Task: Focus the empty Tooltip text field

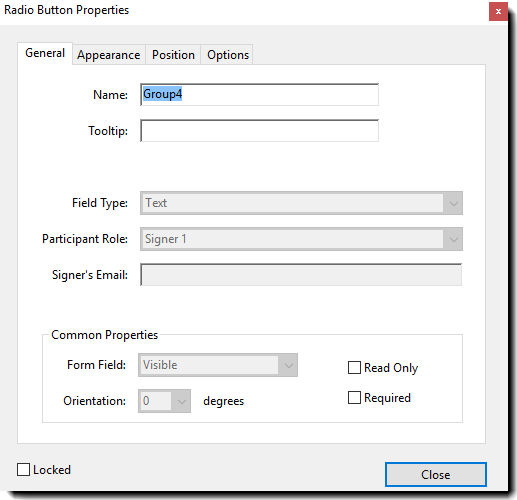Action: [259, 131]
